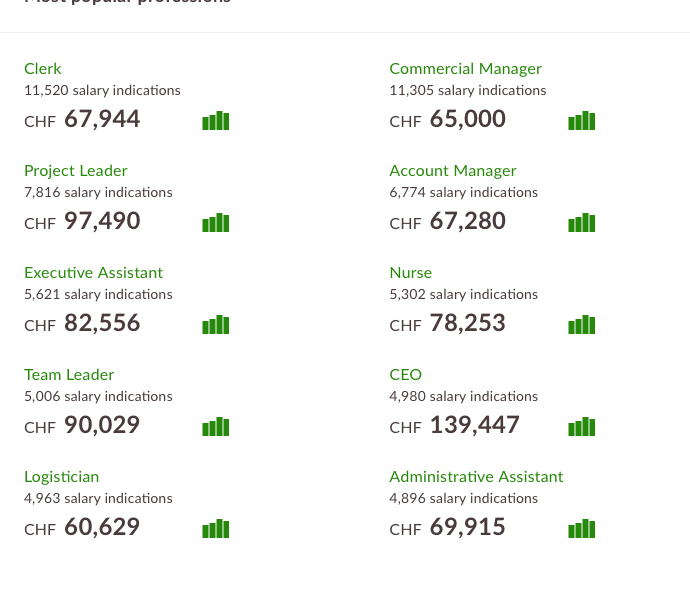
Task: Open the Clerk profession link
Action: coord(43,69)
